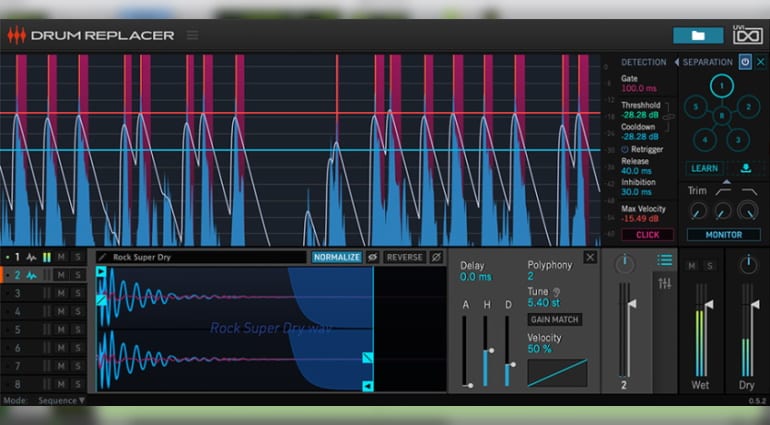Select the Release value 40.0 ms
Image resolution: width=770 pixels, height=425 pixels.
(636, 171)
